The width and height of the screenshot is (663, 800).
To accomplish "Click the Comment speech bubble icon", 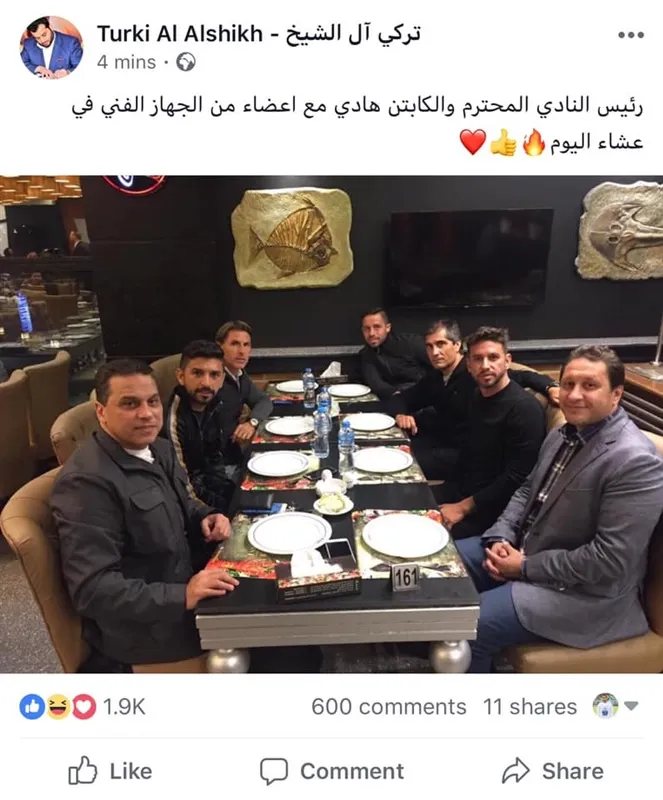I will [x=274, y=770].
